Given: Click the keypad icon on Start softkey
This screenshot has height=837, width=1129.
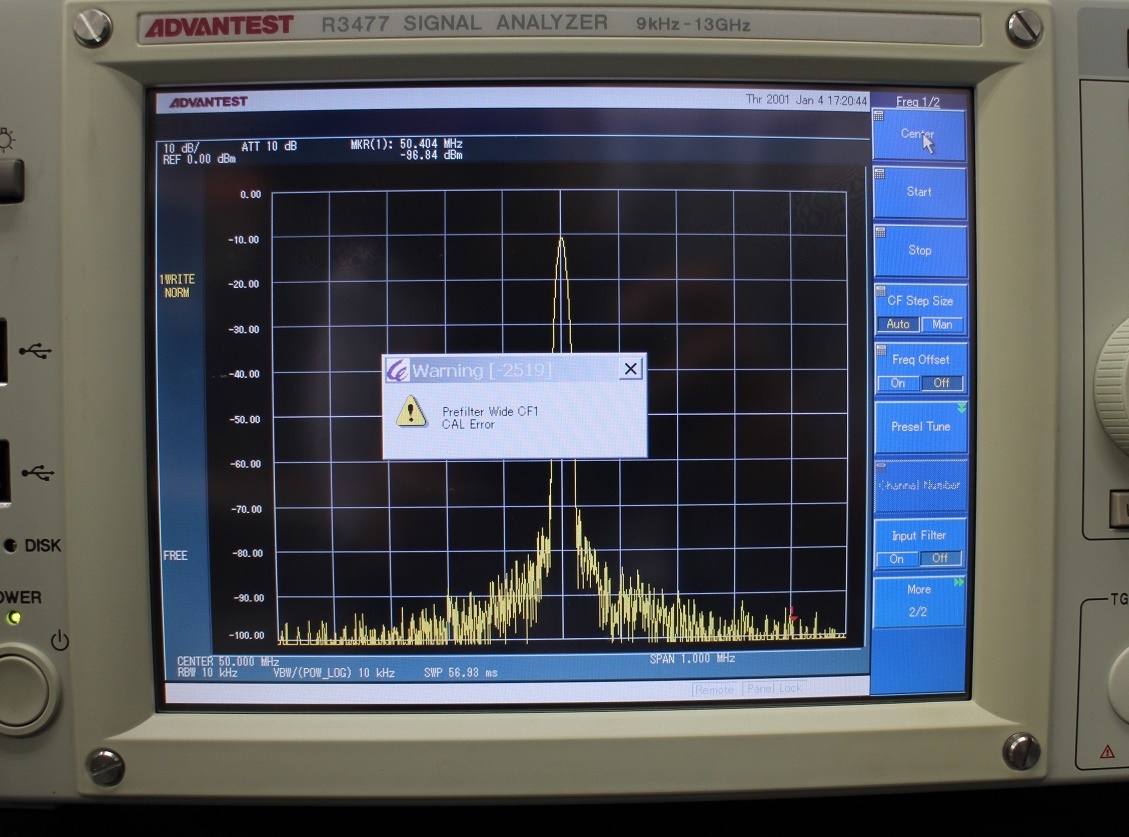Looking at the screenshot, I should point(879,174).
